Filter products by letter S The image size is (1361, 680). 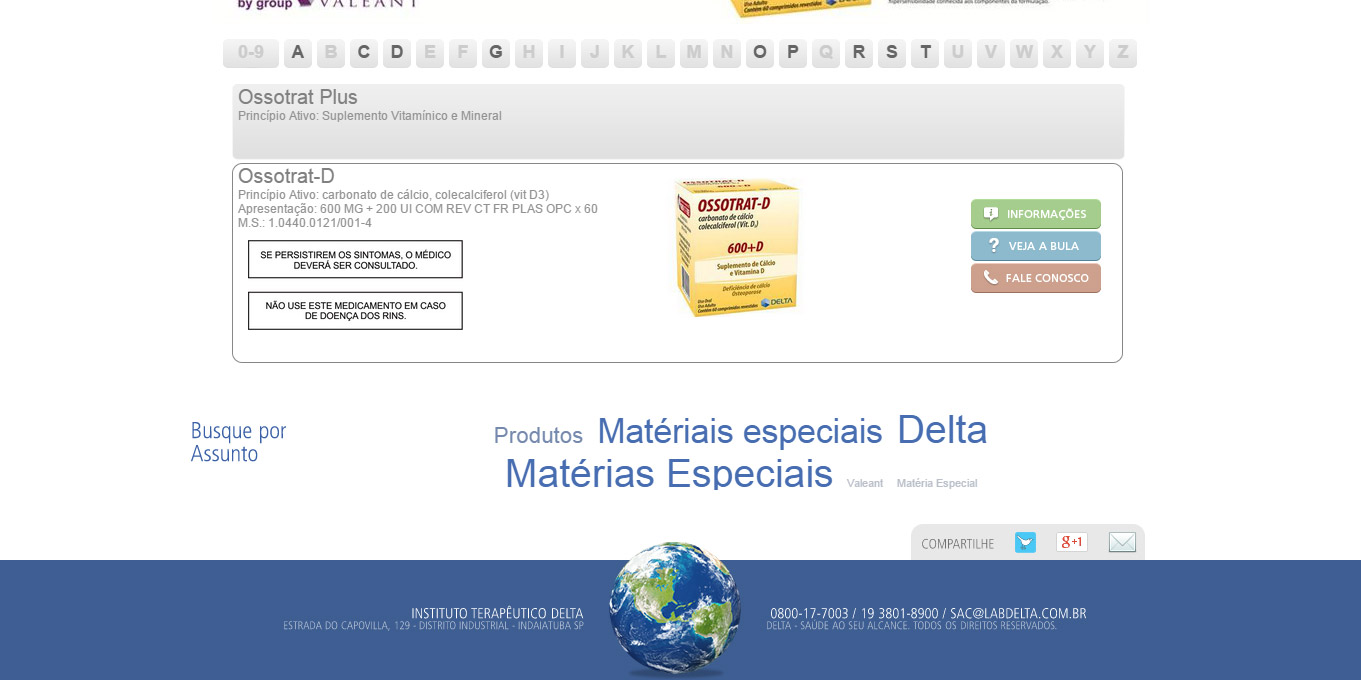(x=892, y=53)
